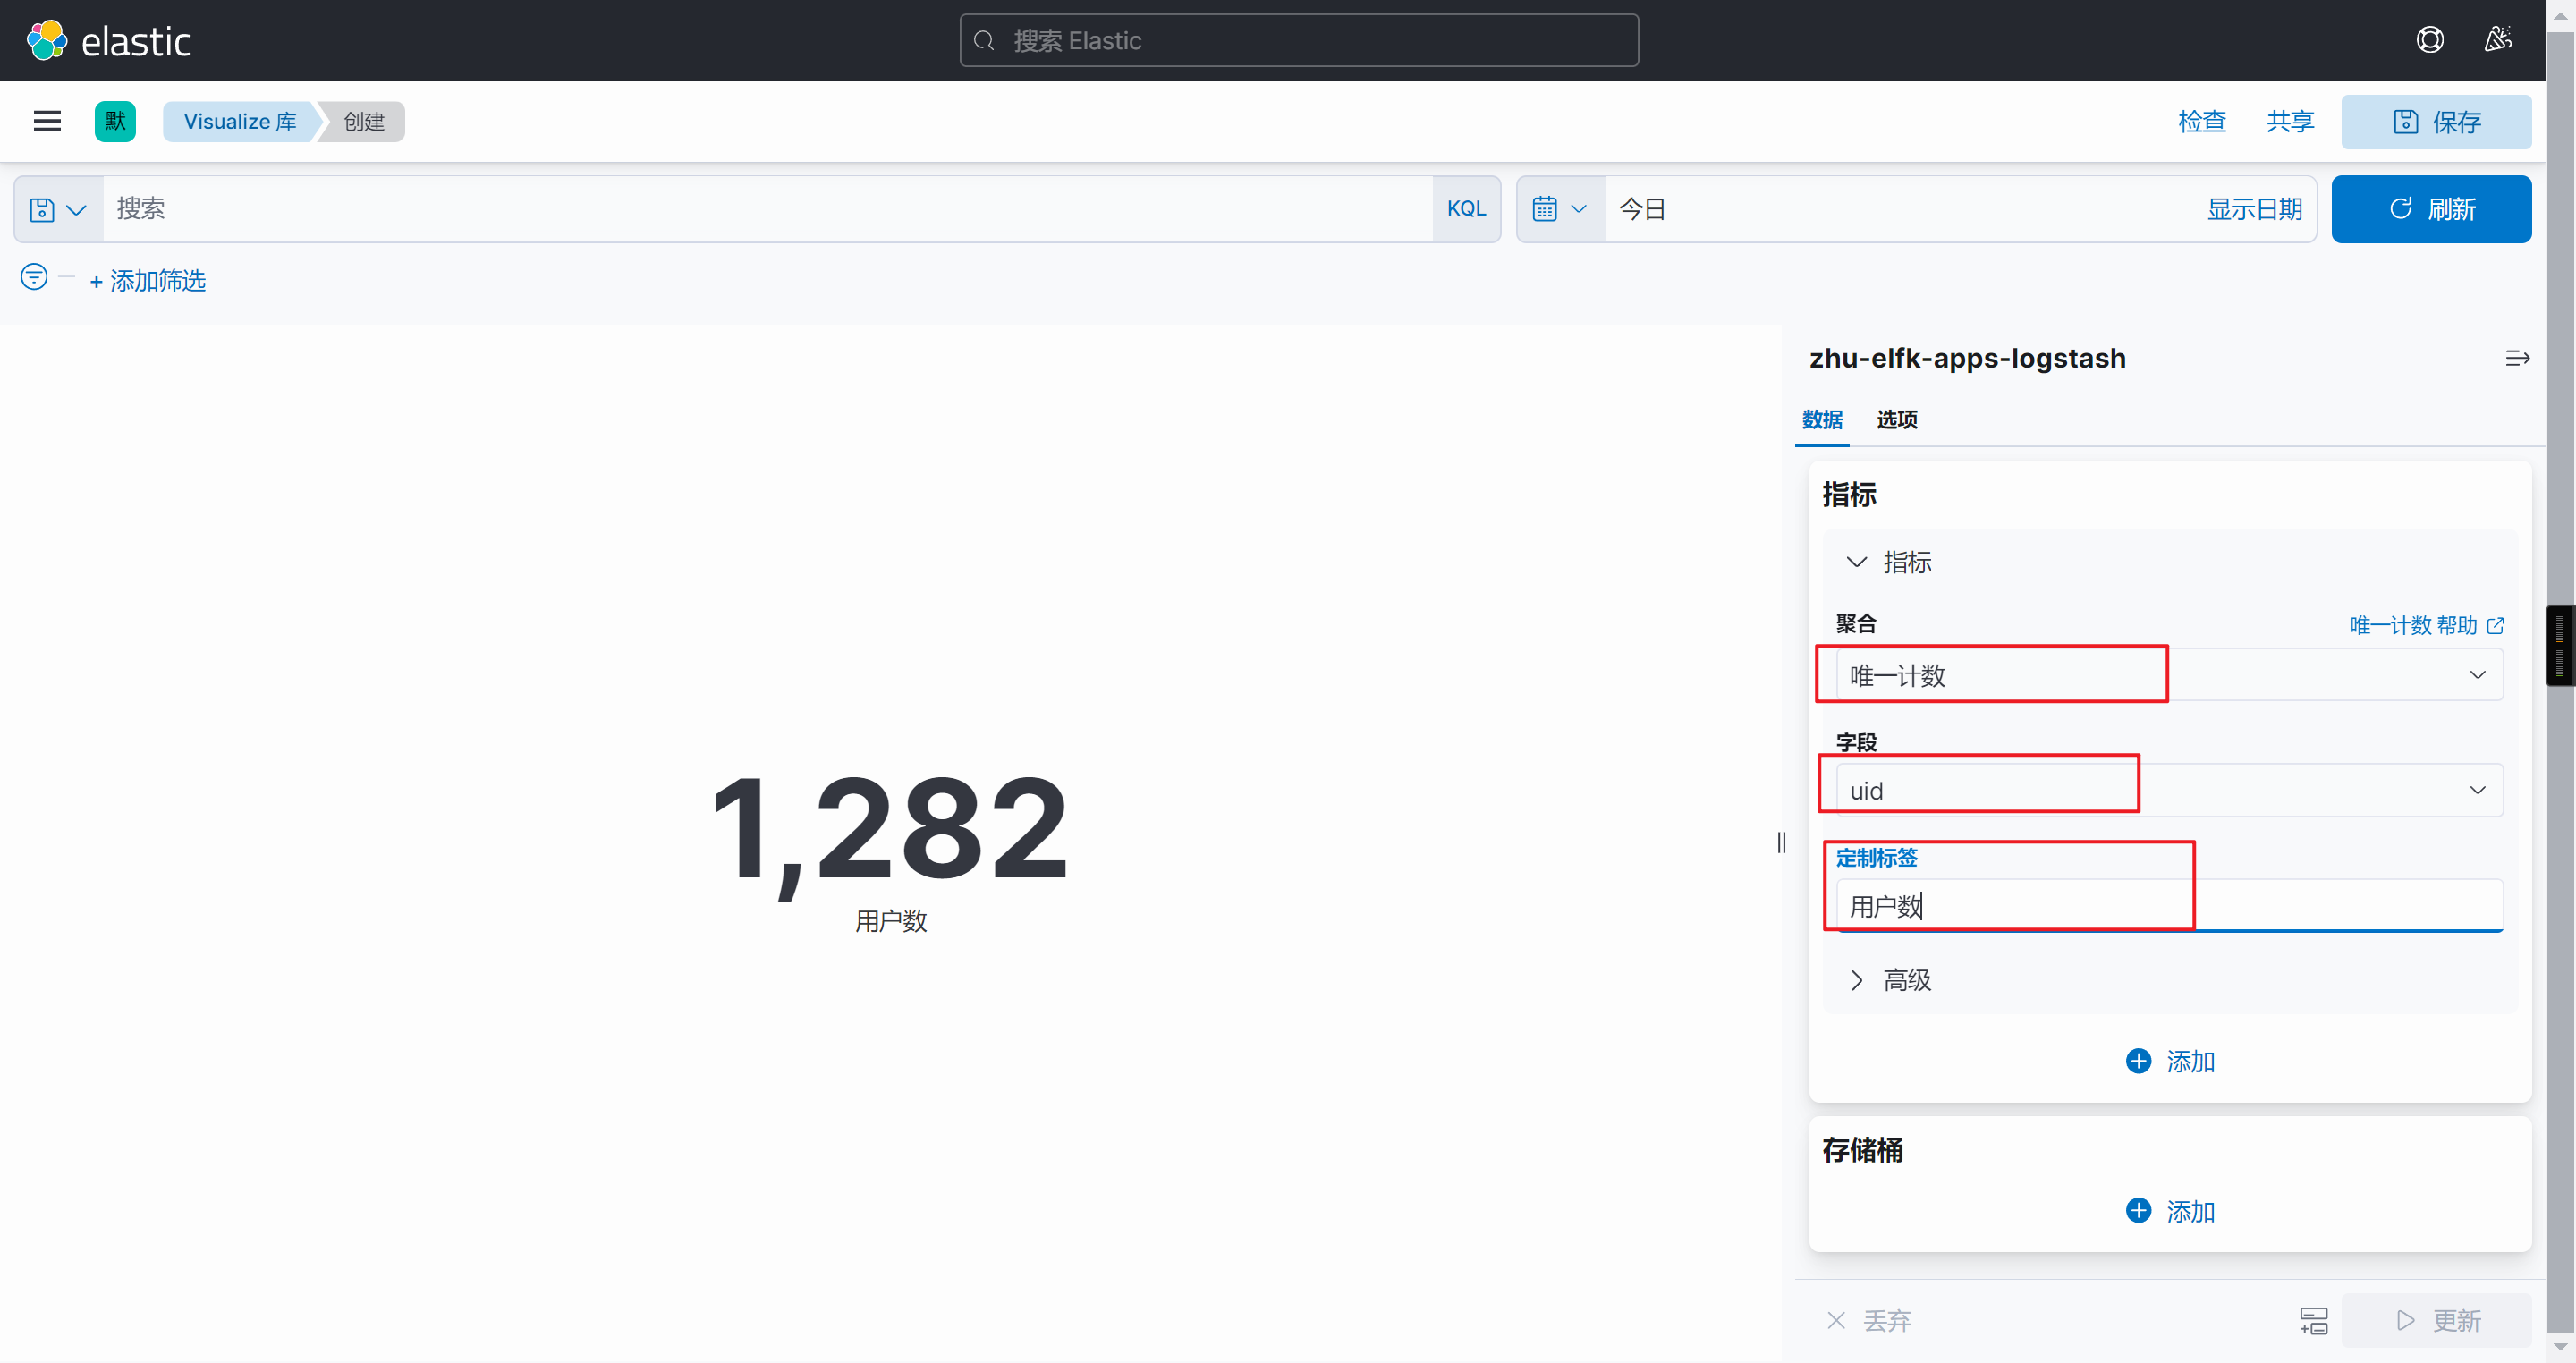Click + 添加筛选 link
The width and height of the screenshot is (2576, 1363).
[x=148, y=281]
